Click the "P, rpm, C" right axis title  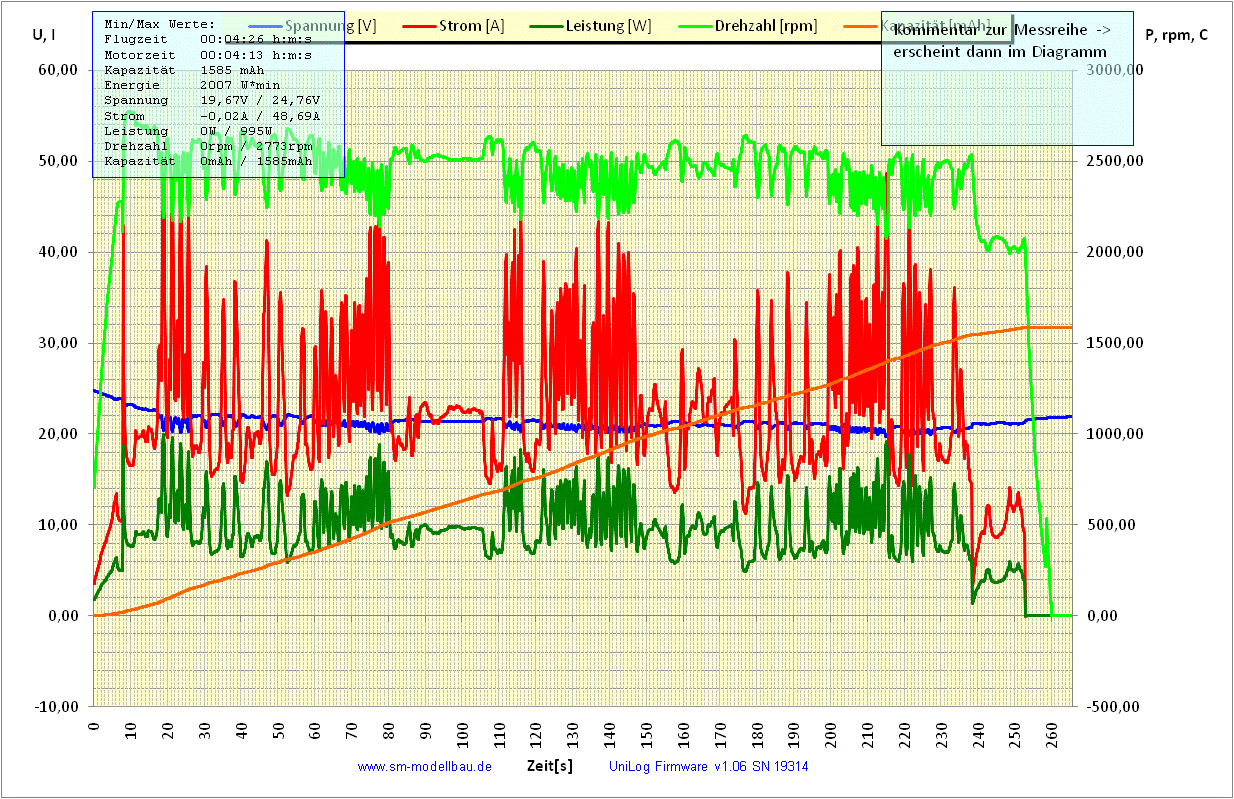(x=1176, y=35)
